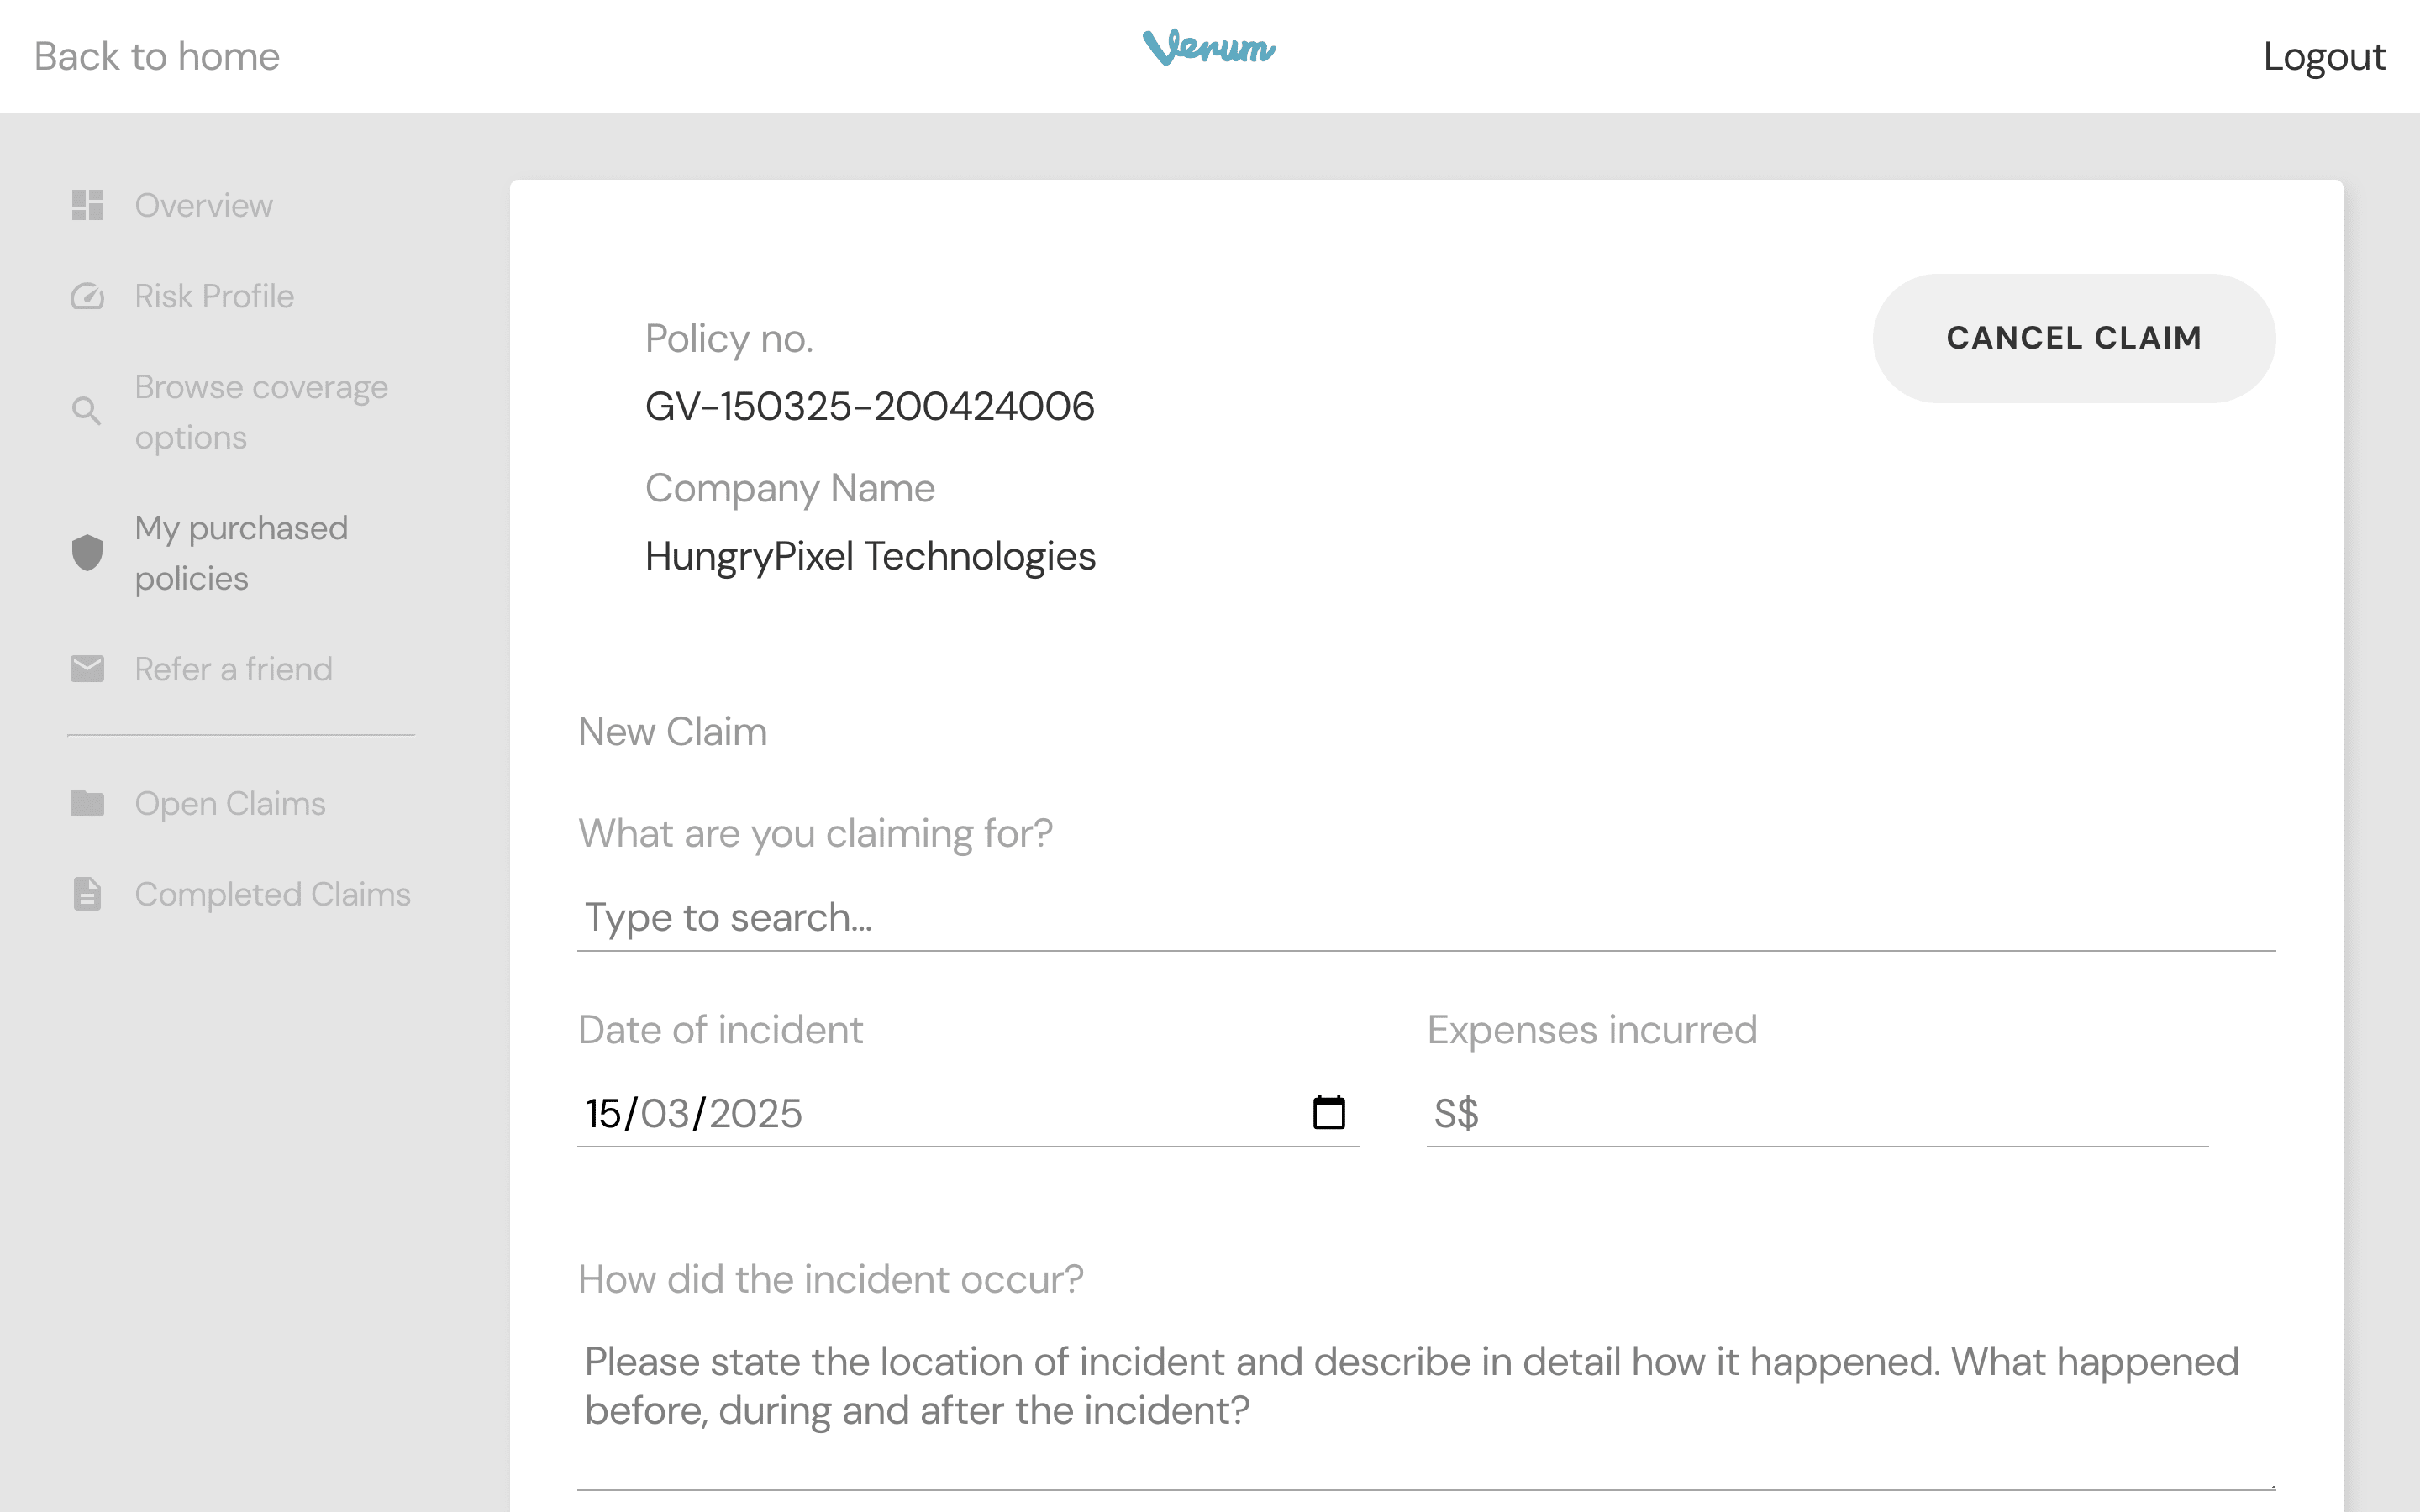Screen dimensions: 2420x1512
Task: Go to Risk Profile section
Action: pos(214,296)
